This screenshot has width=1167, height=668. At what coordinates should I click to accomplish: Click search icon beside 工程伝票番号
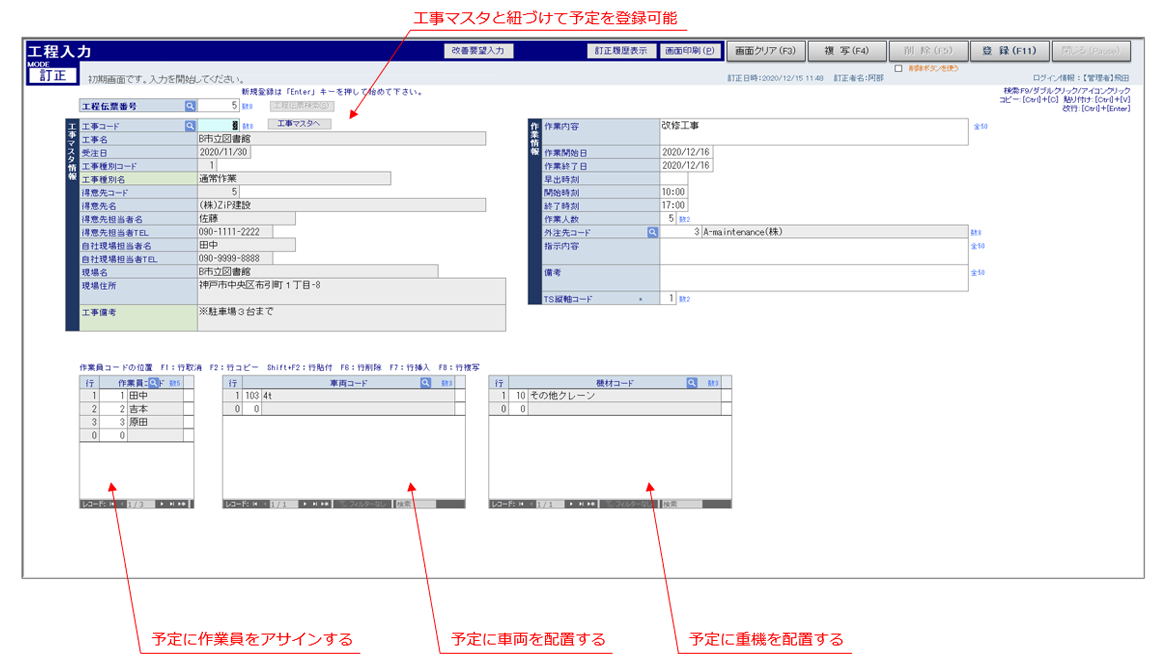190,105
